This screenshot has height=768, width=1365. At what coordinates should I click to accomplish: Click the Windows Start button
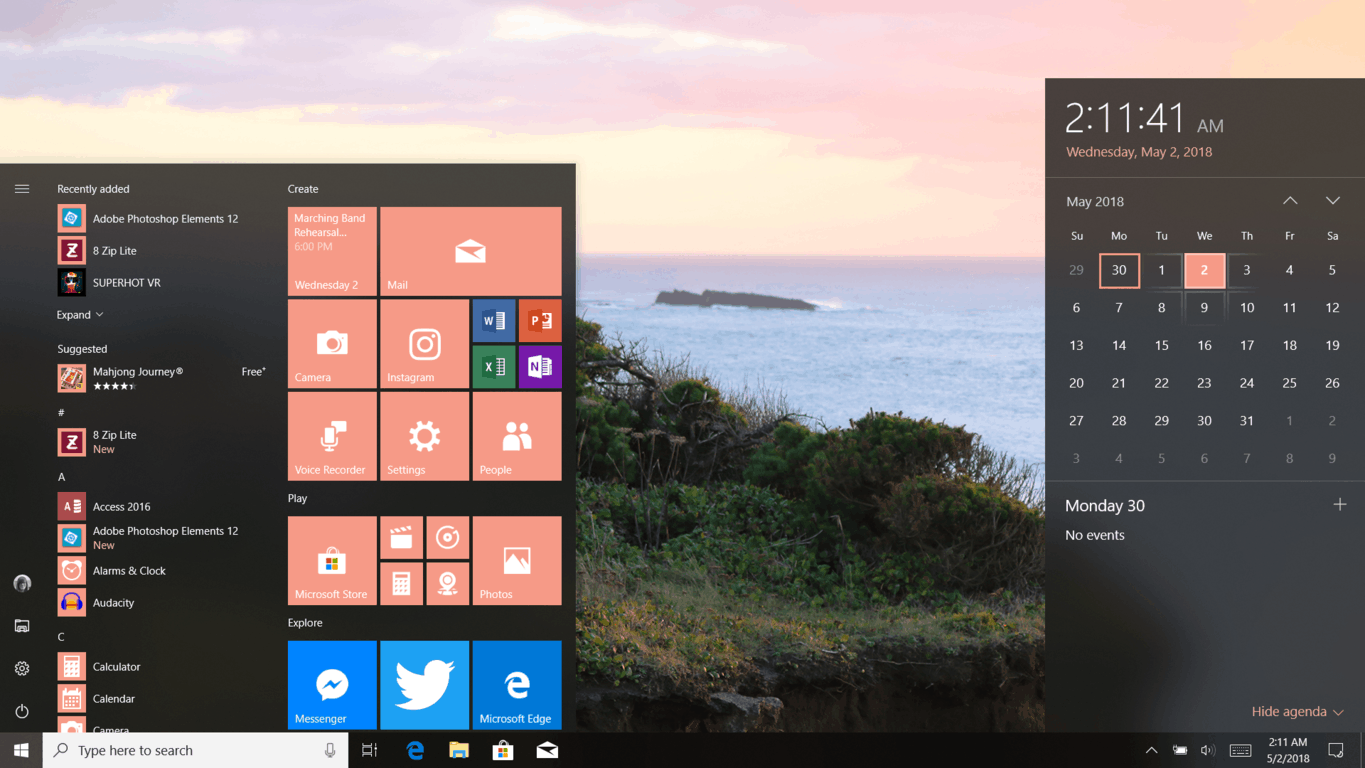[21, 750]
